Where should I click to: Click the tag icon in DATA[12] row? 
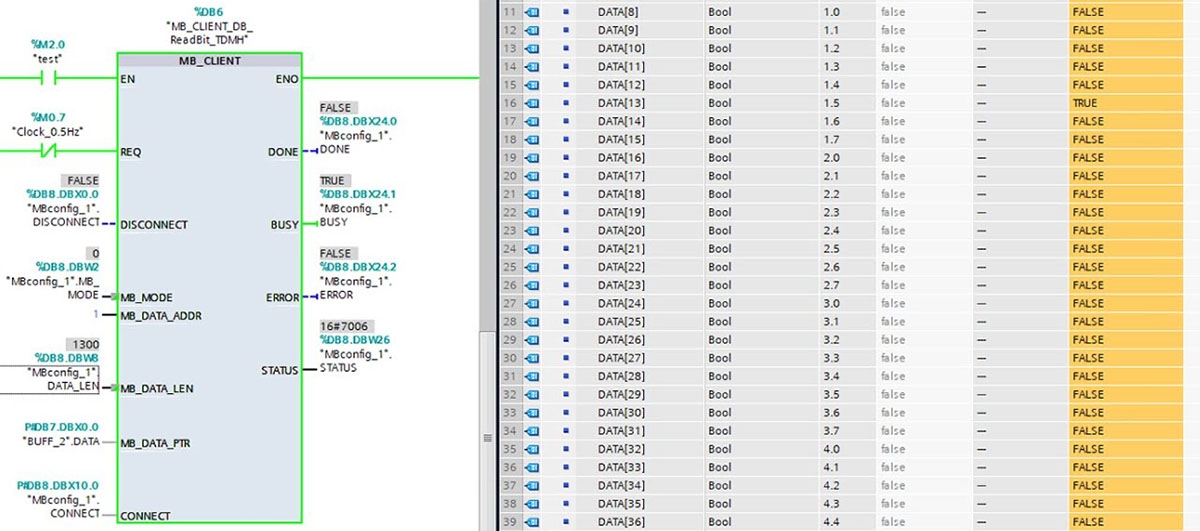532,84
